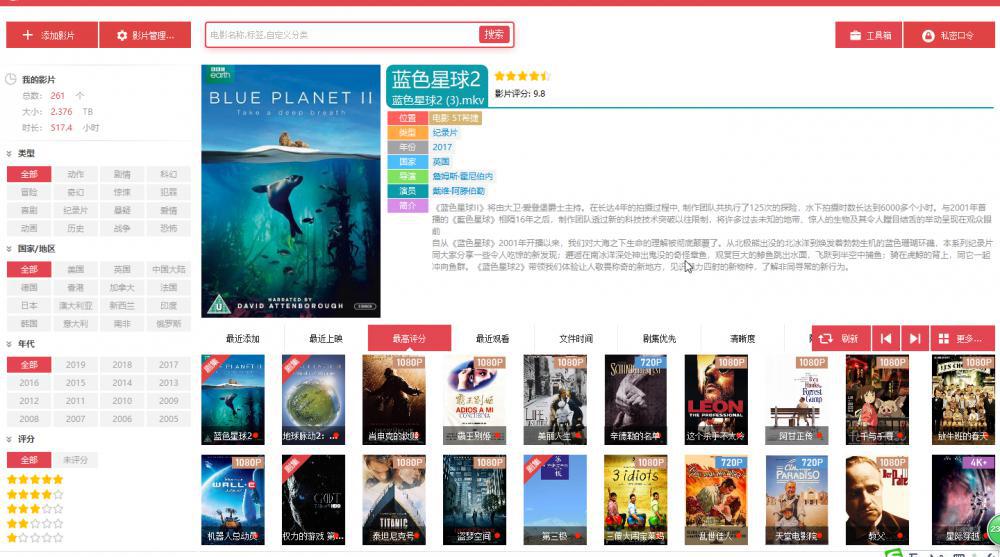The width and height of the screenshot is (1000, 557).
Task: Select 英国 country filter
Action: click(122, 269)
